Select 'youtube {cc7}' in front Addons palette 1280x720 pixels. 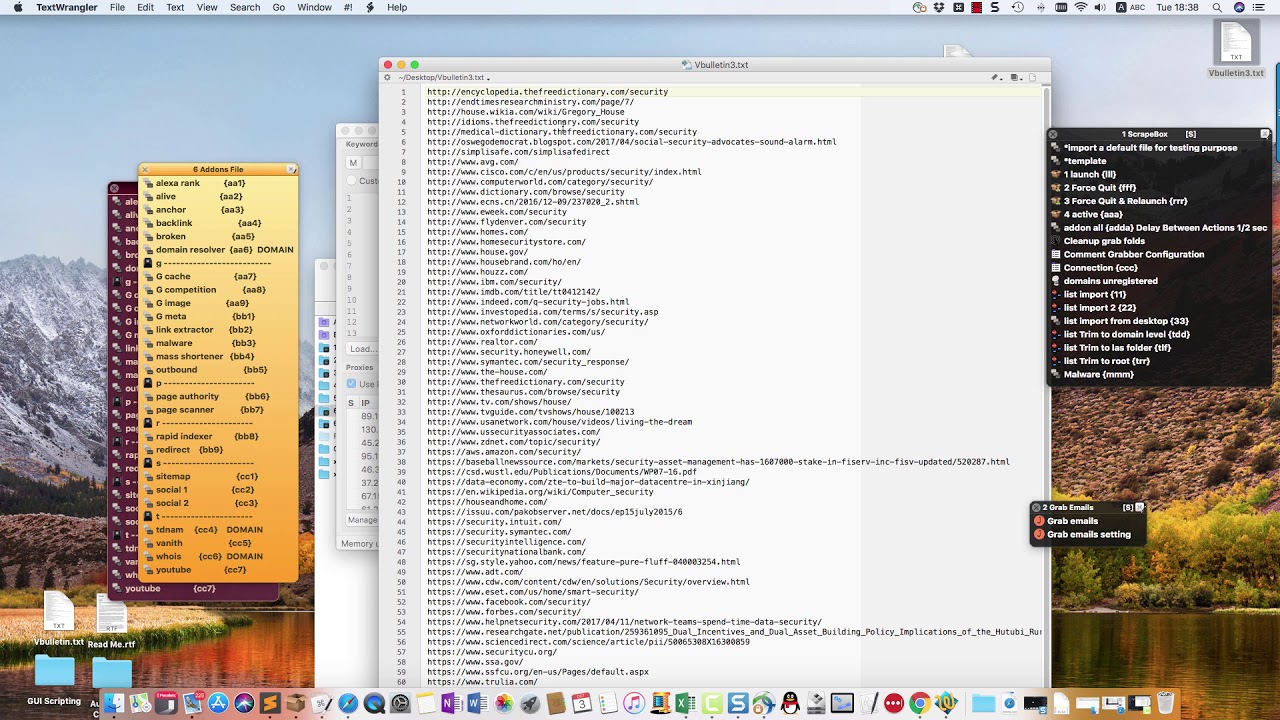tap(200, 570)
